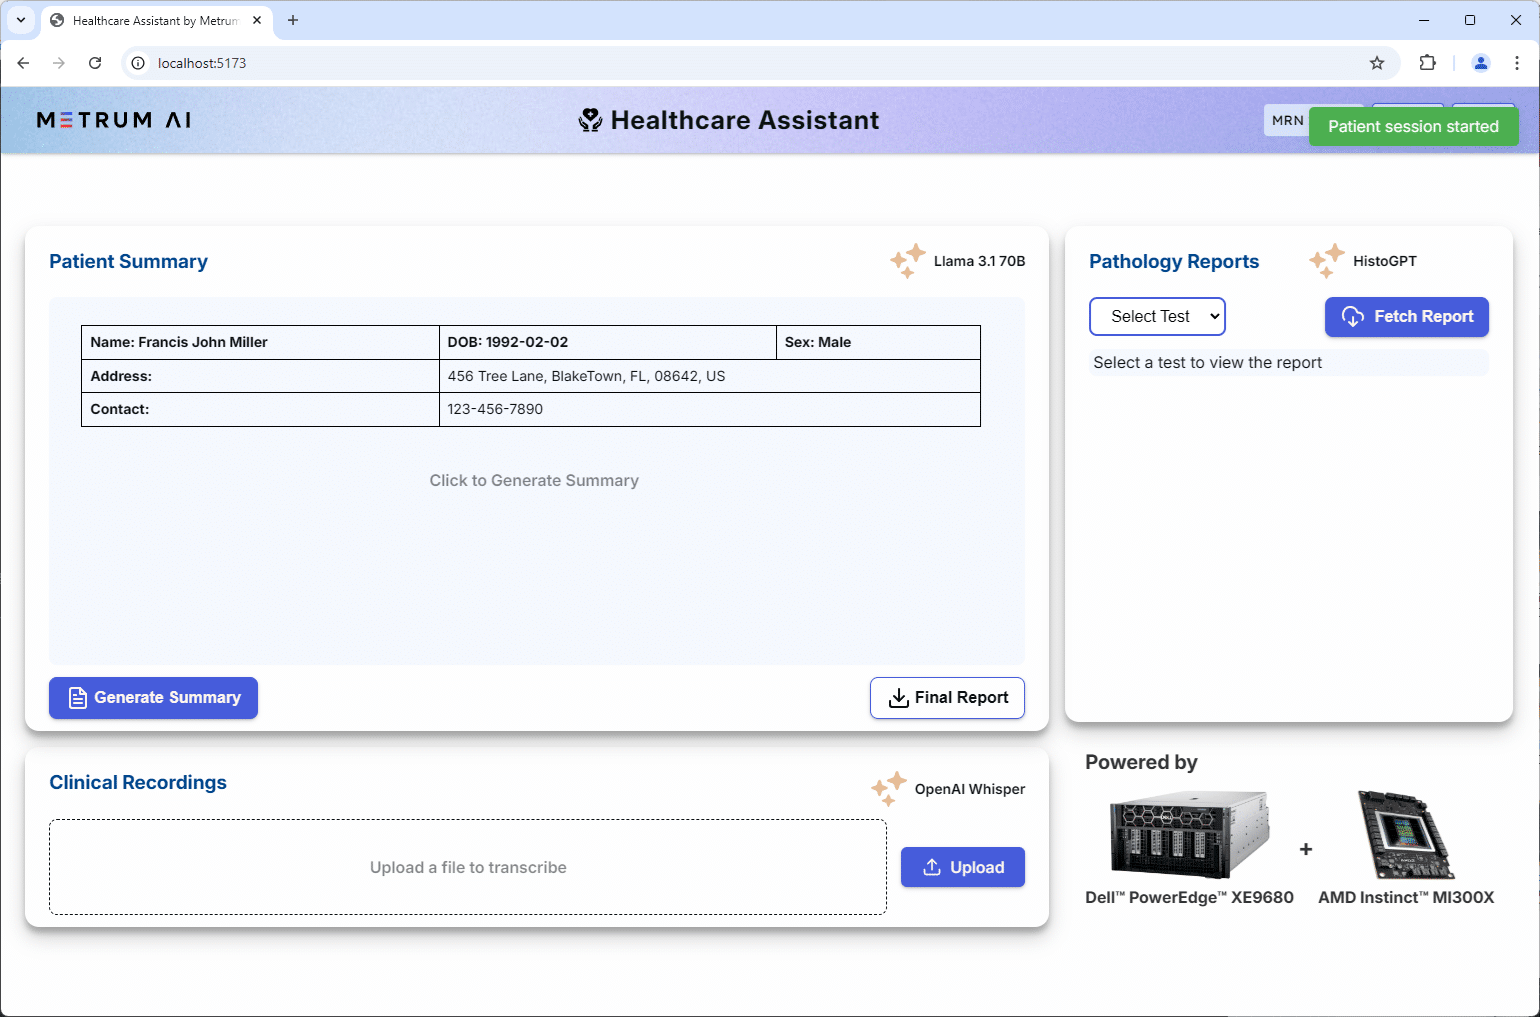The height and width of the screenshot is (1017, 1540).
Task: Click the Pathology Reports heading
Action: [x=1174, y=262]
